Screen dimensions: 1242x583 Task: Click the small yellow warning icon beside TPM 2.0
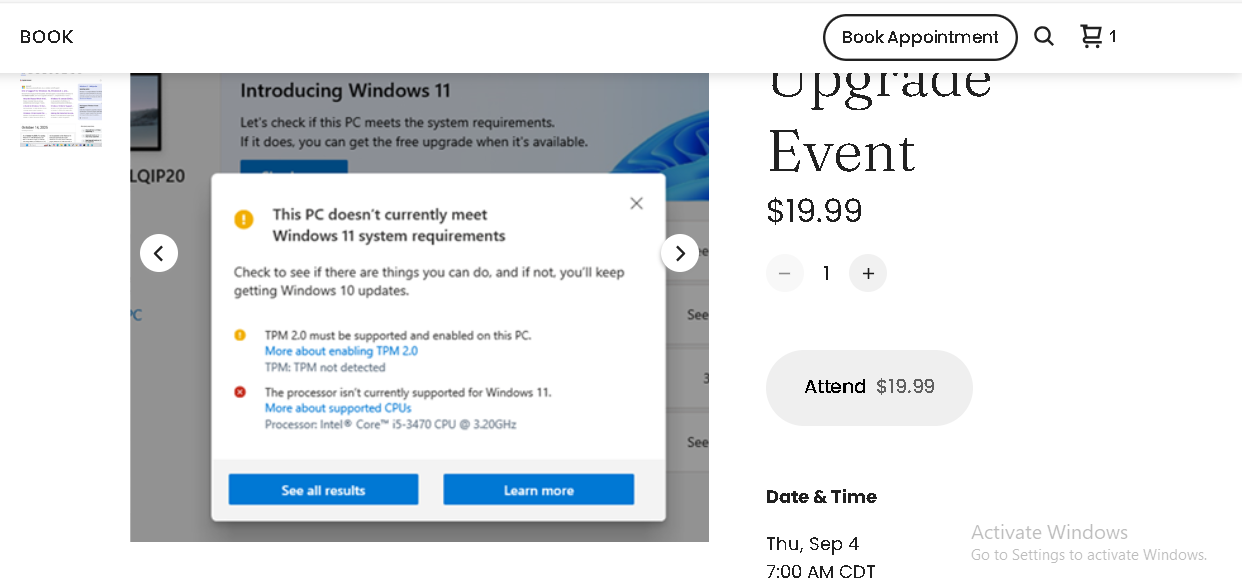point(240,335)
